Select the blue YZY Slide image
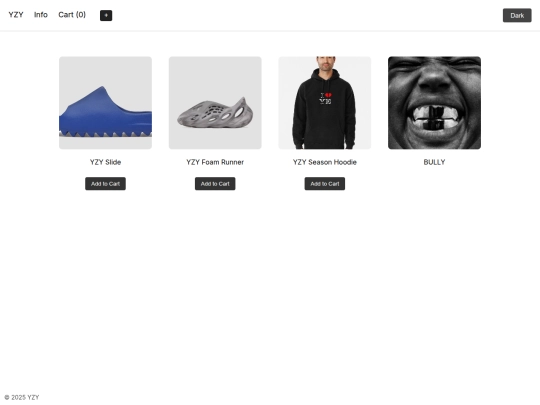Screen dimensions: 540x405 pos(105,103)
